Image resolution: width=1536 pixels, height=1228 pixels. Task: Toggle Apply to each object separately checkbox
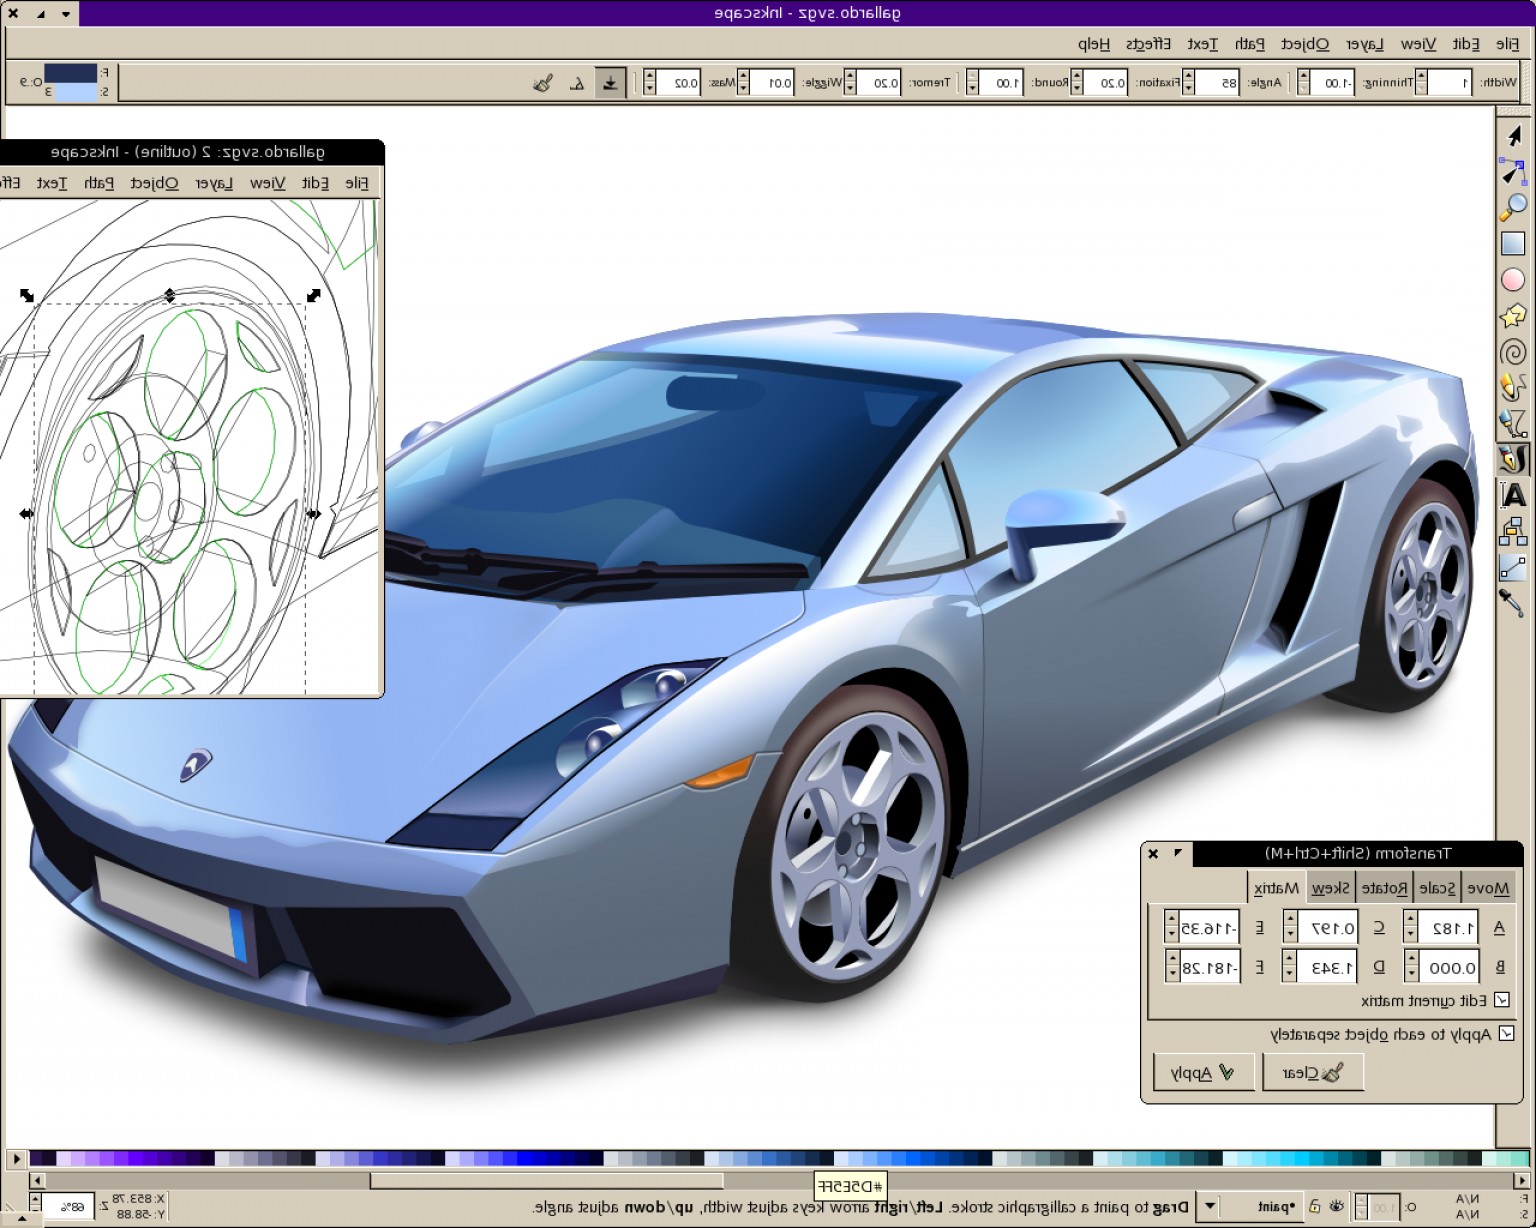click(1507, 1034)
